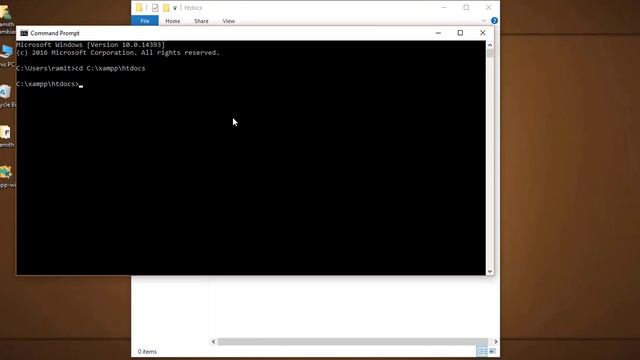640x360 pixels.
Task: Click the 'cd C:\xampp\htdocs' command text
Action: 110,68
